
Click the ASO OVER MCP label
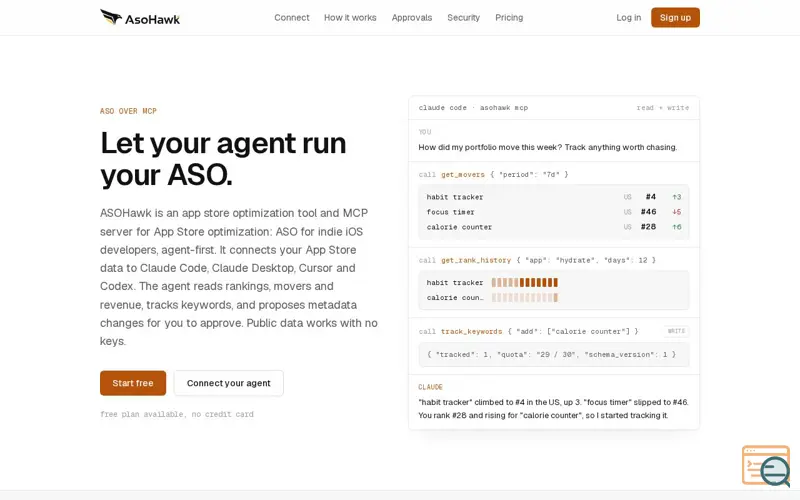(x=128, y=111)
